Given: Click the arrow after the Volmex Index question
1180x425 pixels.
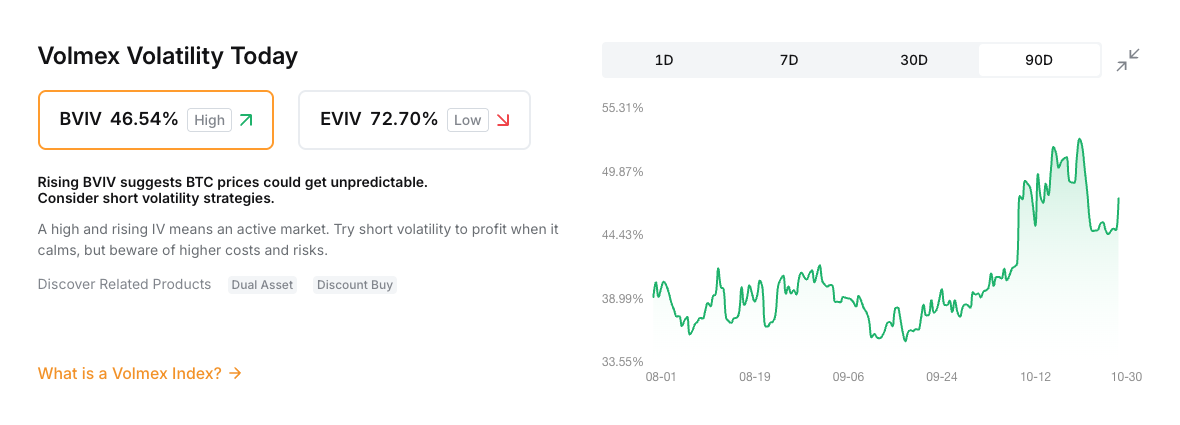Looking at the screenshot, I should (x=235, y=373).
